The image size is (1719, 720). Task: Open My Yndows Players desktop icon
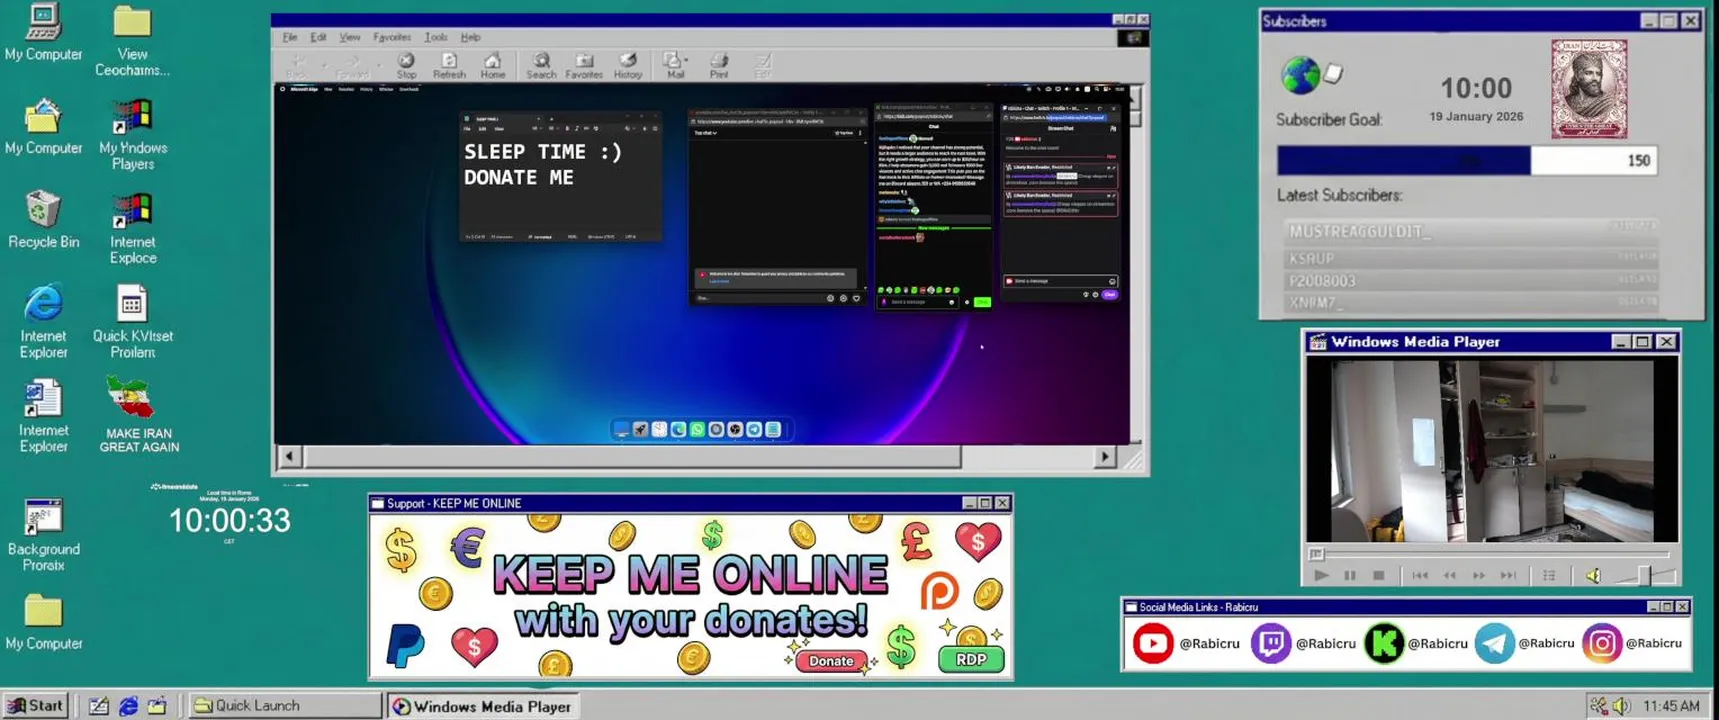[x=132, y=135]
